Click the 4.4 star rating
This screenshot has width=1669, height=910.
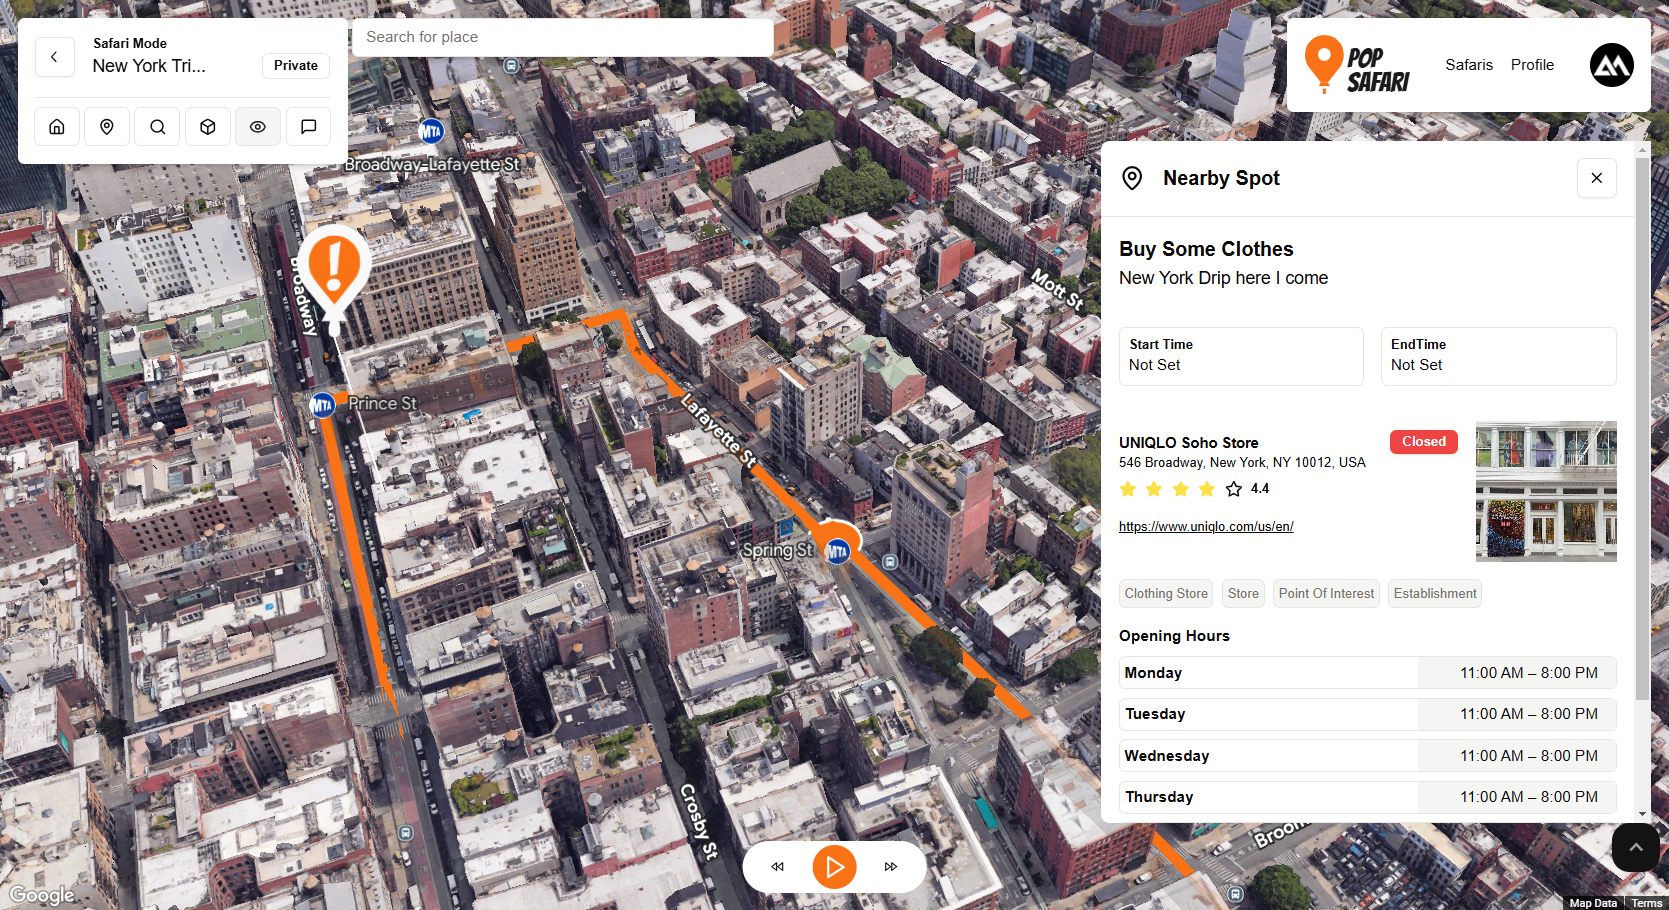(1194, 489)
